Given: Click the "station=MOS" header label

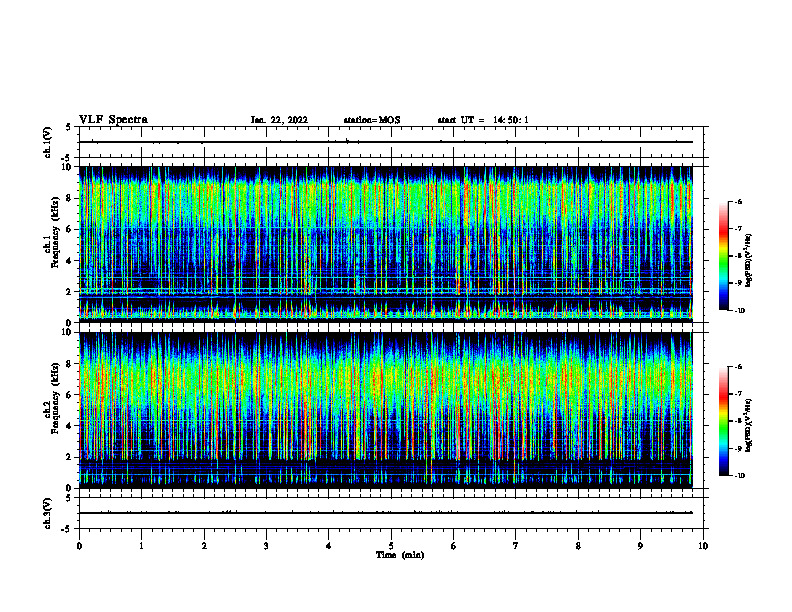Looking at the screenshot, I should (x=372, y=120).
